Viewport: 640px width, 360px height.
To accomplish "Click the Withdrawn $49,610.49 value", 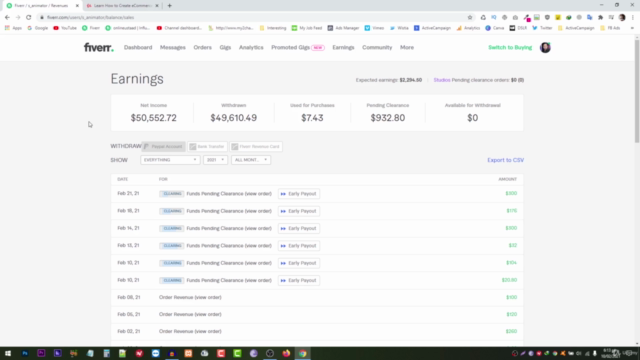I will [233, 118].
